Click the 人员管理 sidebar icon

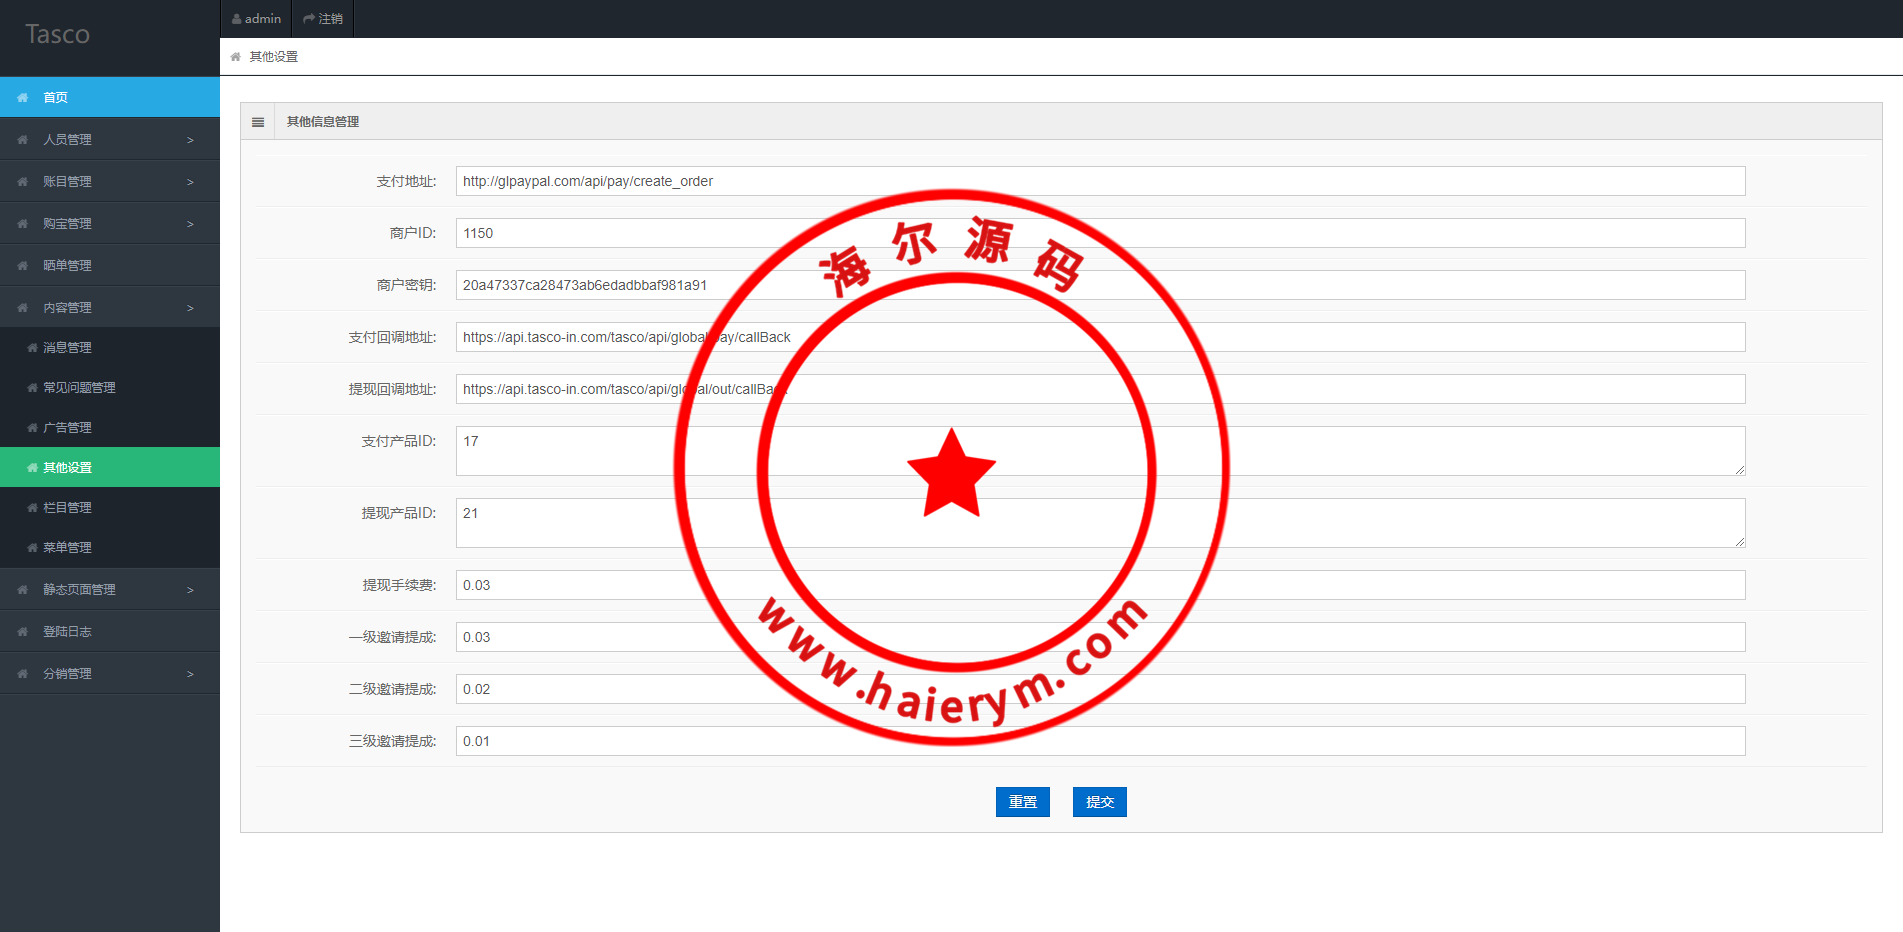pos(22,140)
